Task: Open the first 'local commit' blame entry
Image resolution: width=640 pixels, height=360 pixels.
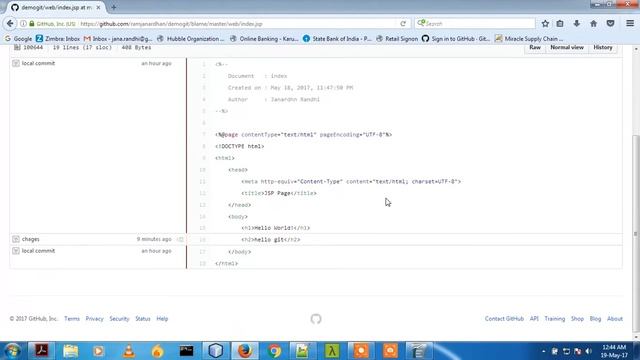Action: 38,63
